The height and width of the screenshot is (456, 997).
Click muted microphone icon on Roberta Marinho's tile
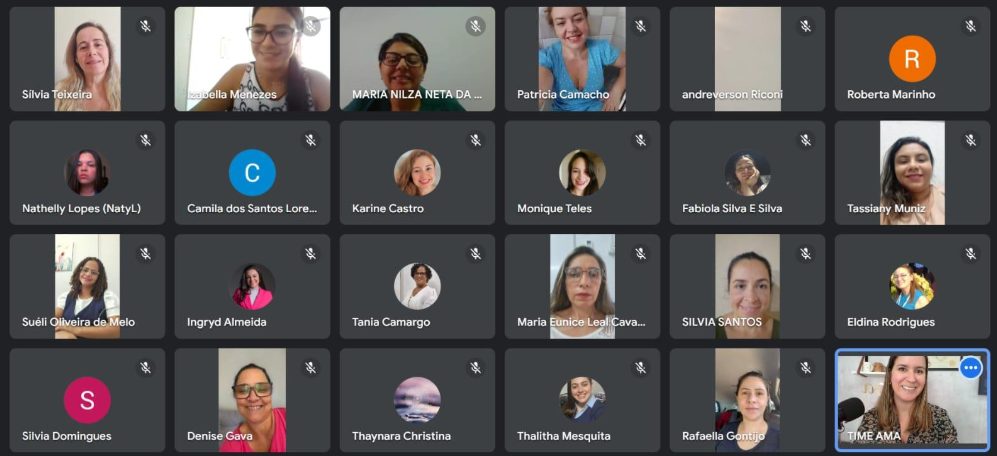970,26
